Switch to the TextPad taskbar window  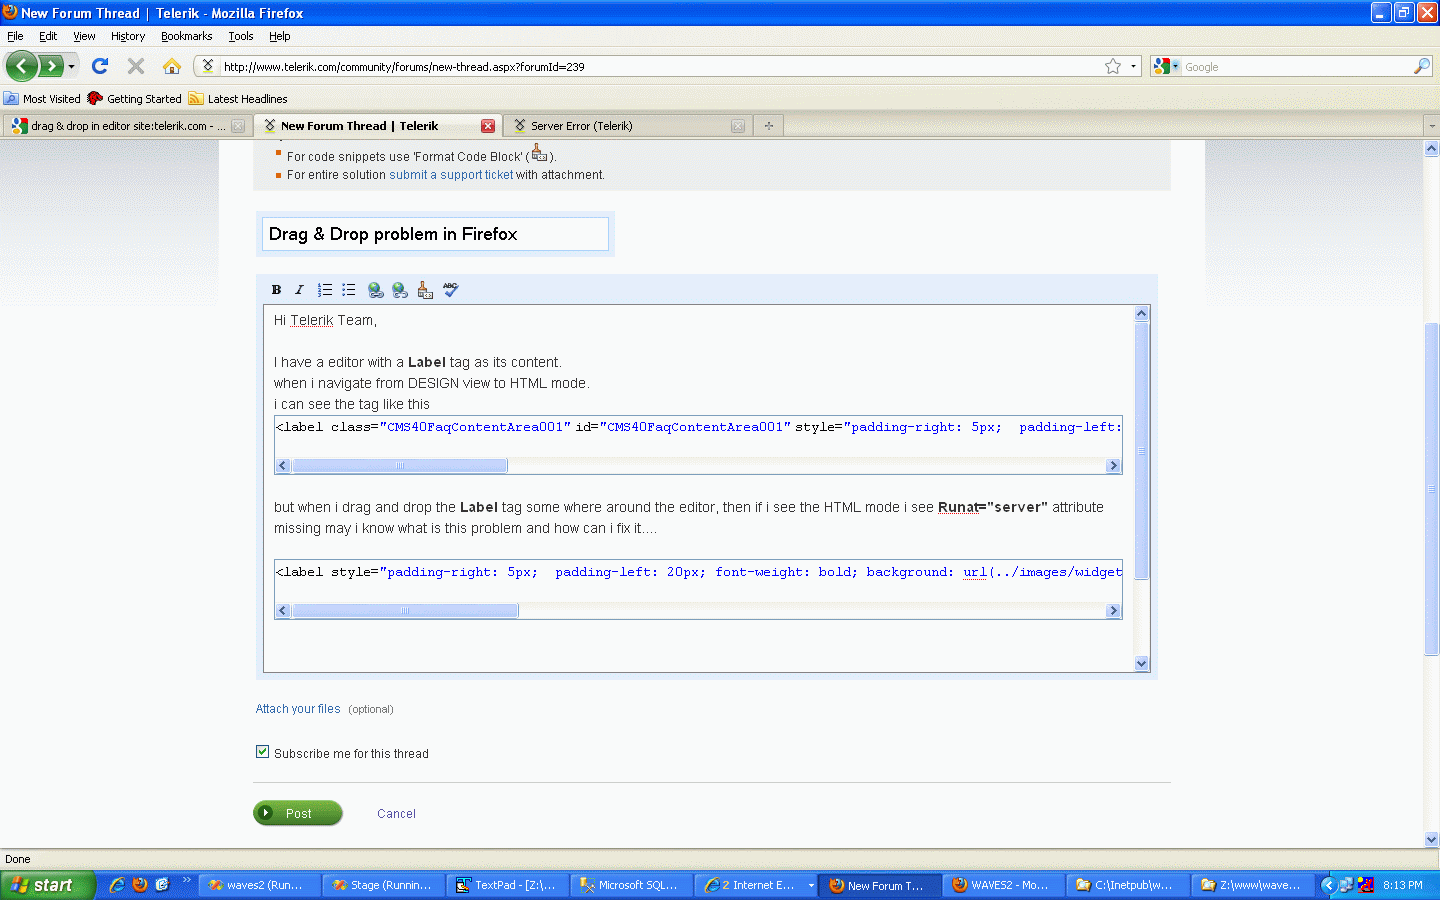(x=508, y=885)
